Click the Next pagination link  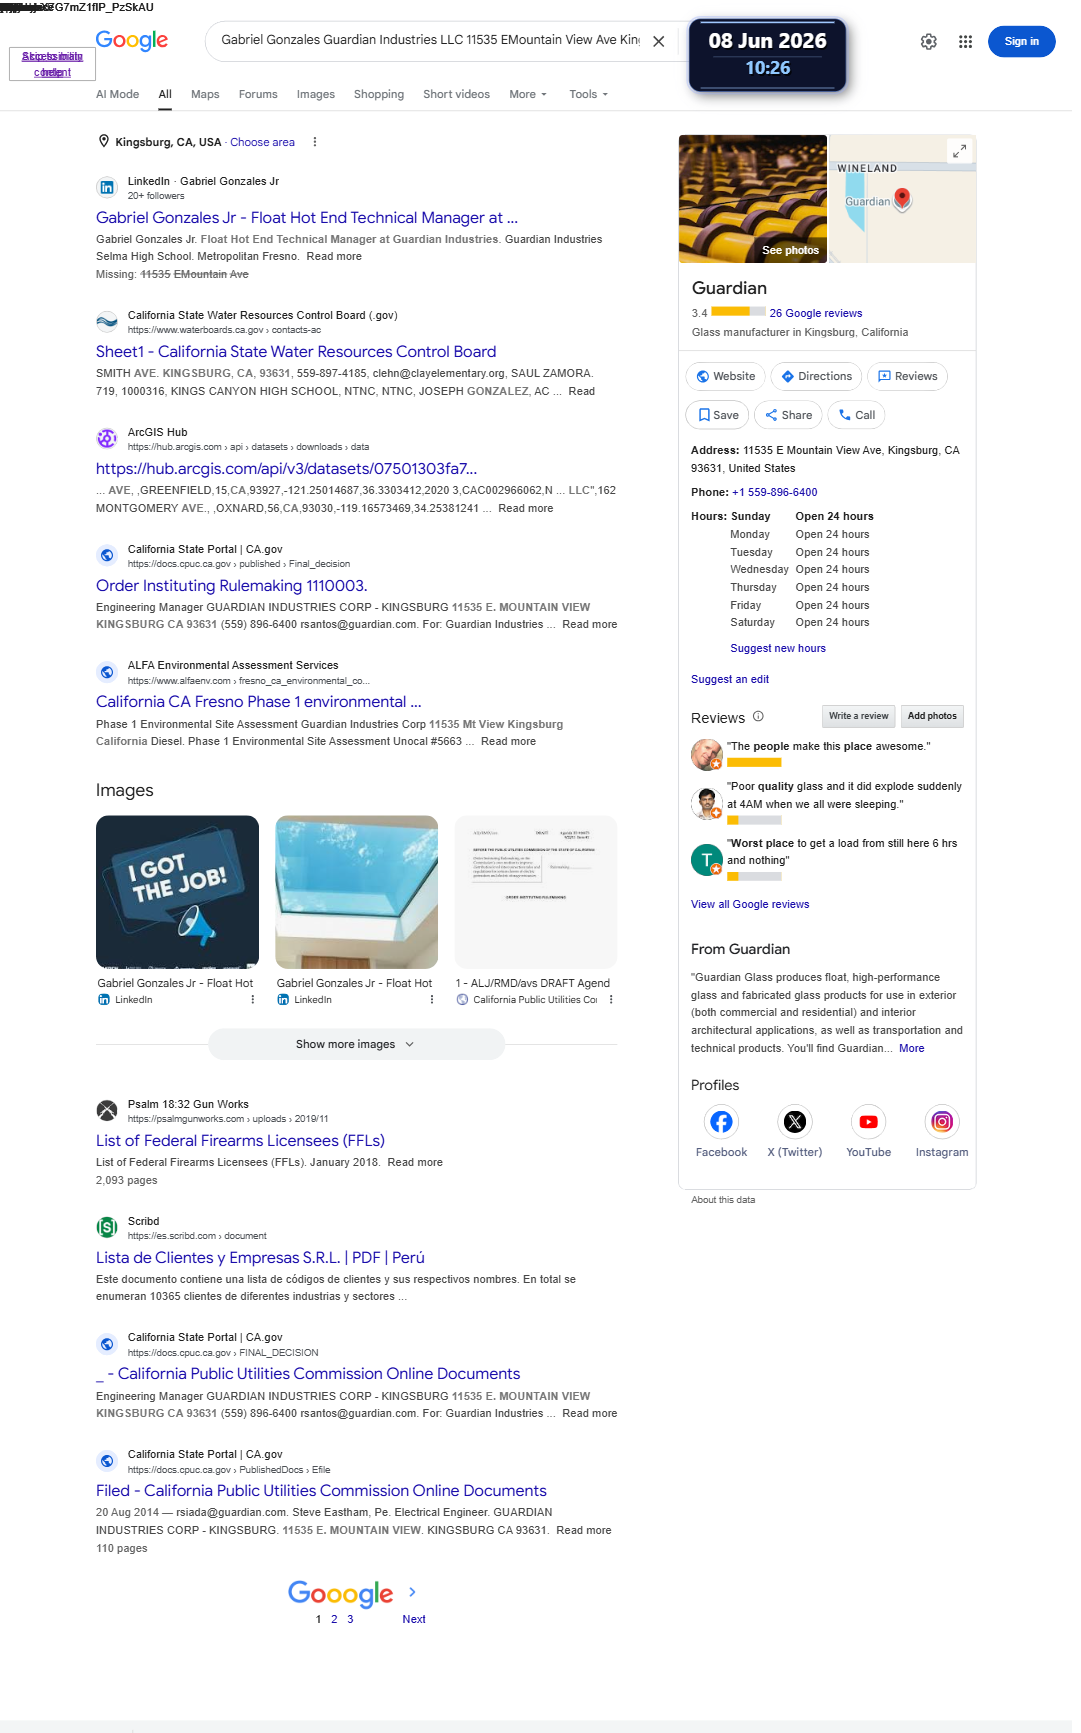coord(414,1619)
